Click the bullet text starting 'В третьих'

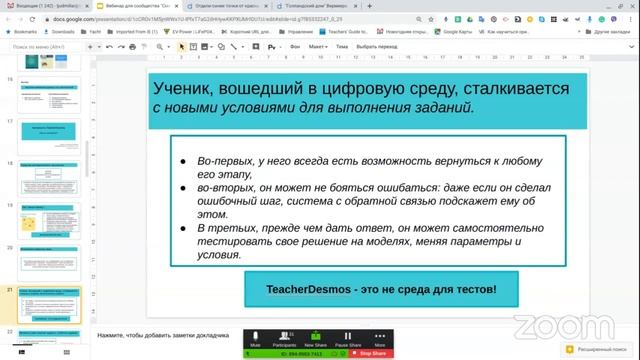370,241
